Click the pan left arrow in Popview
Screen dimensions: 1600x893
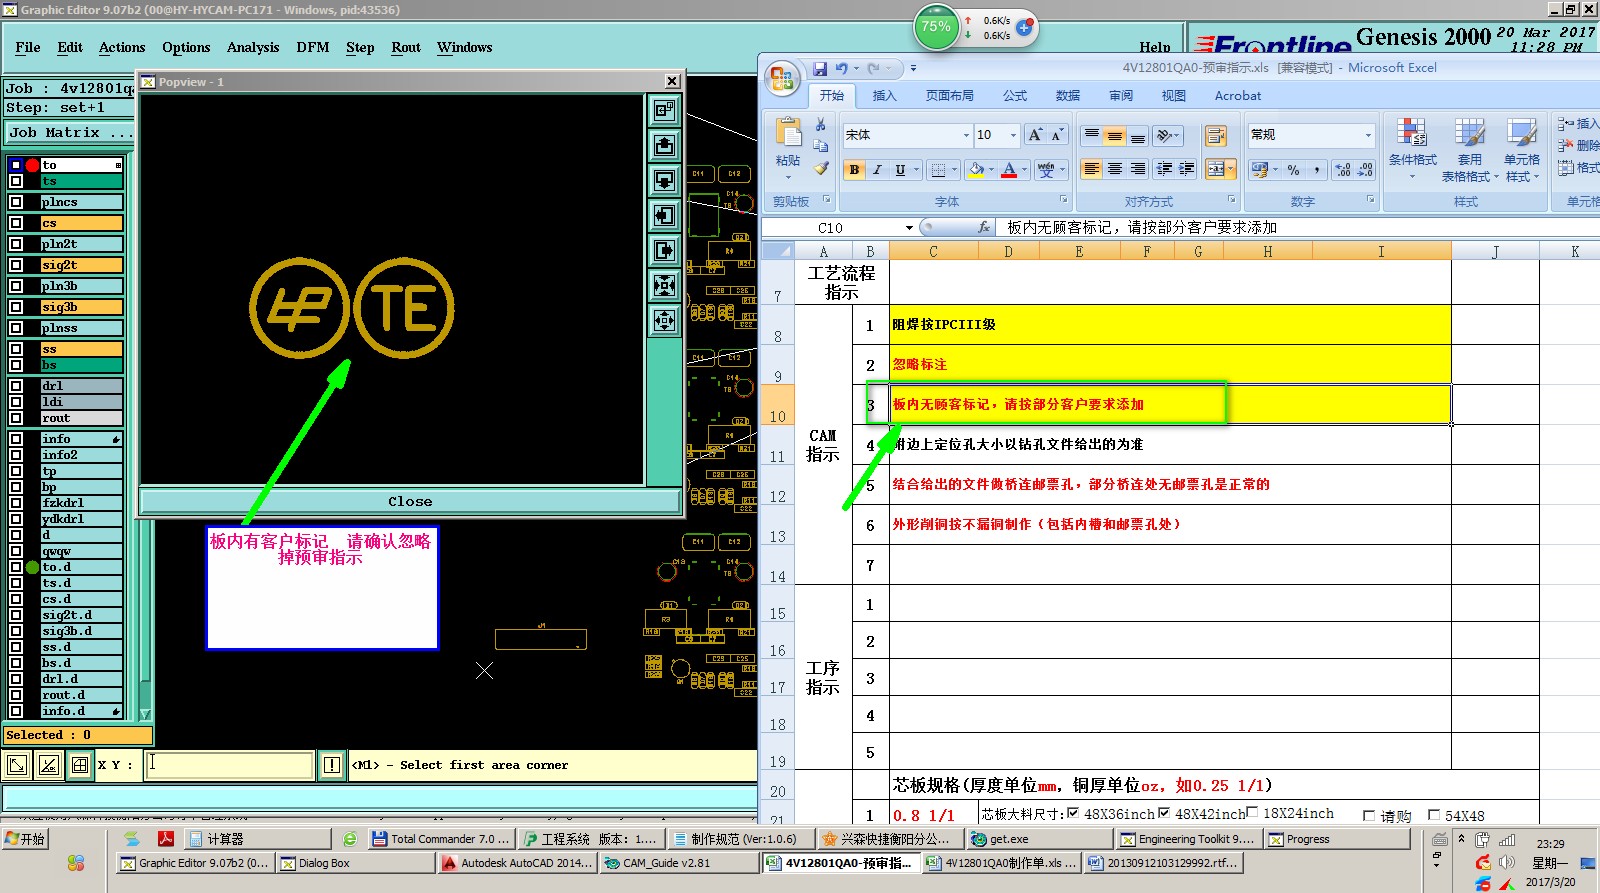pos(664,215)
